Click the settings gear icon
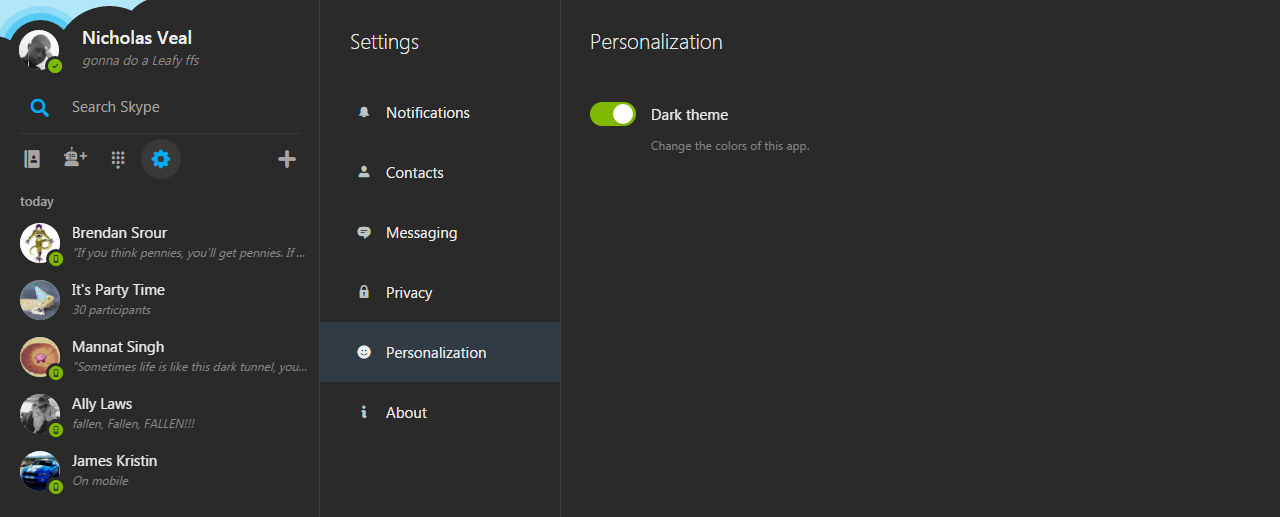 [161, 159]
